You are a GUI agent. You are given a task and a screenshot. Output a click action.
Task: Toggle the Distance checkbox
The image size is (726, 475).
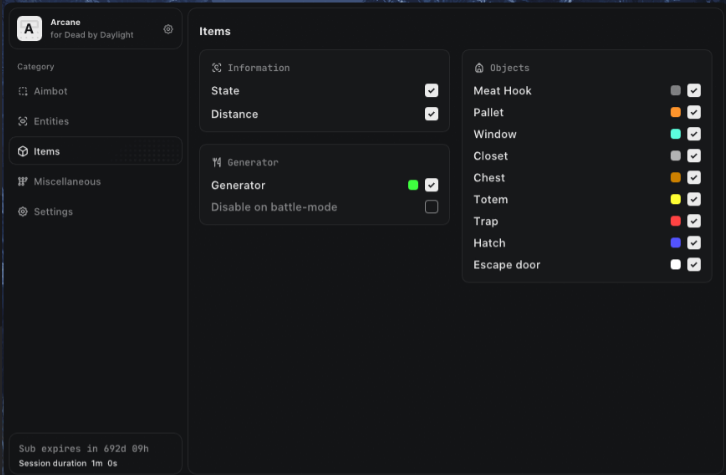pos(431,114)
